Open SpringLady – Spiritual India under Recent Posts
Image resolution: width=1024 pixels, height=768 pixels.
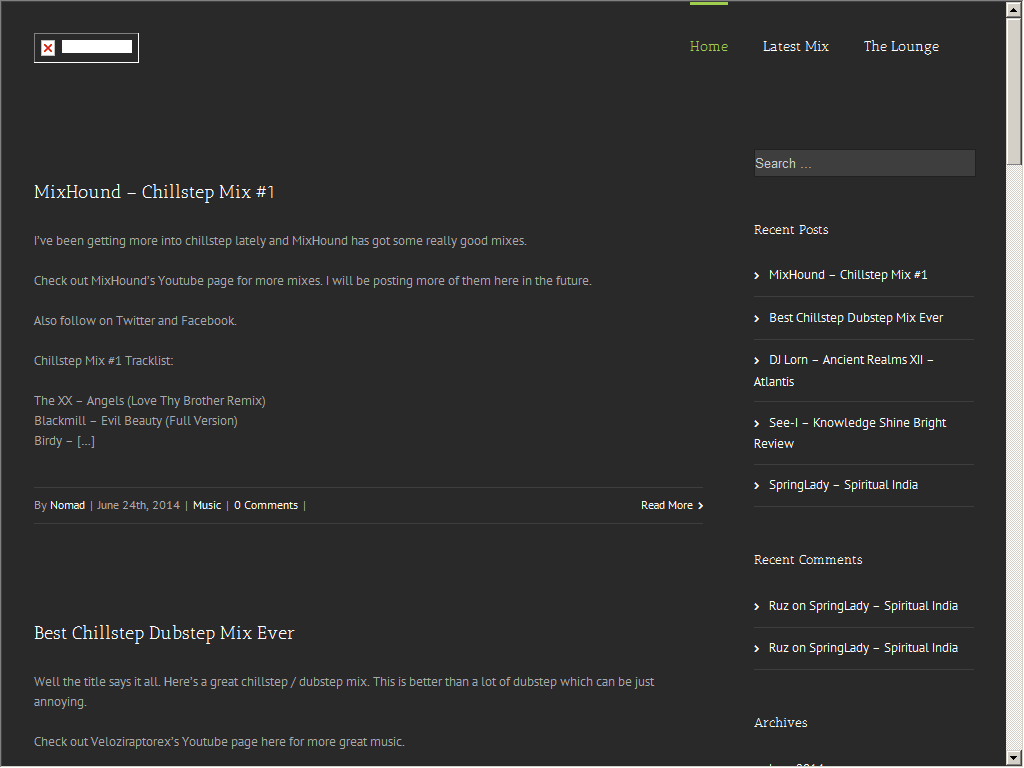pos(843,485)
